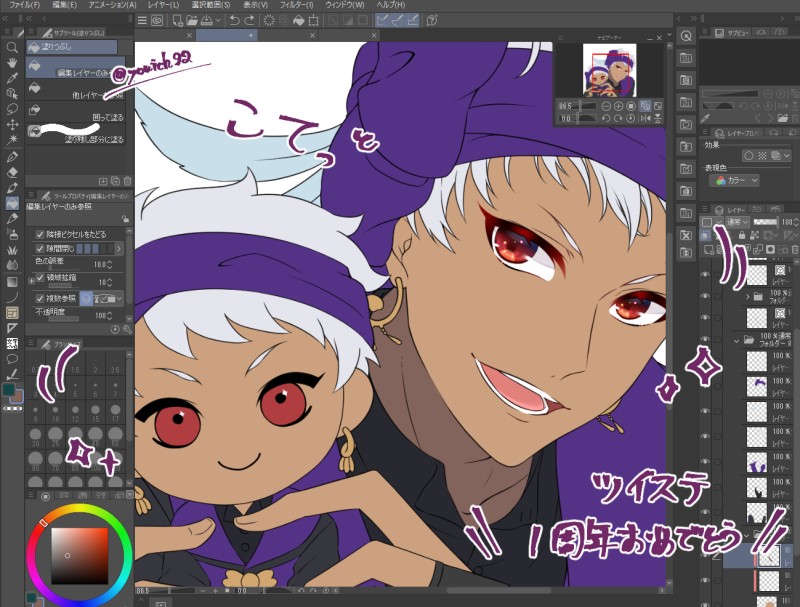The image size is (800, 607).
Task: Open Save dropdown arrow in command bar
Action: 218,20
